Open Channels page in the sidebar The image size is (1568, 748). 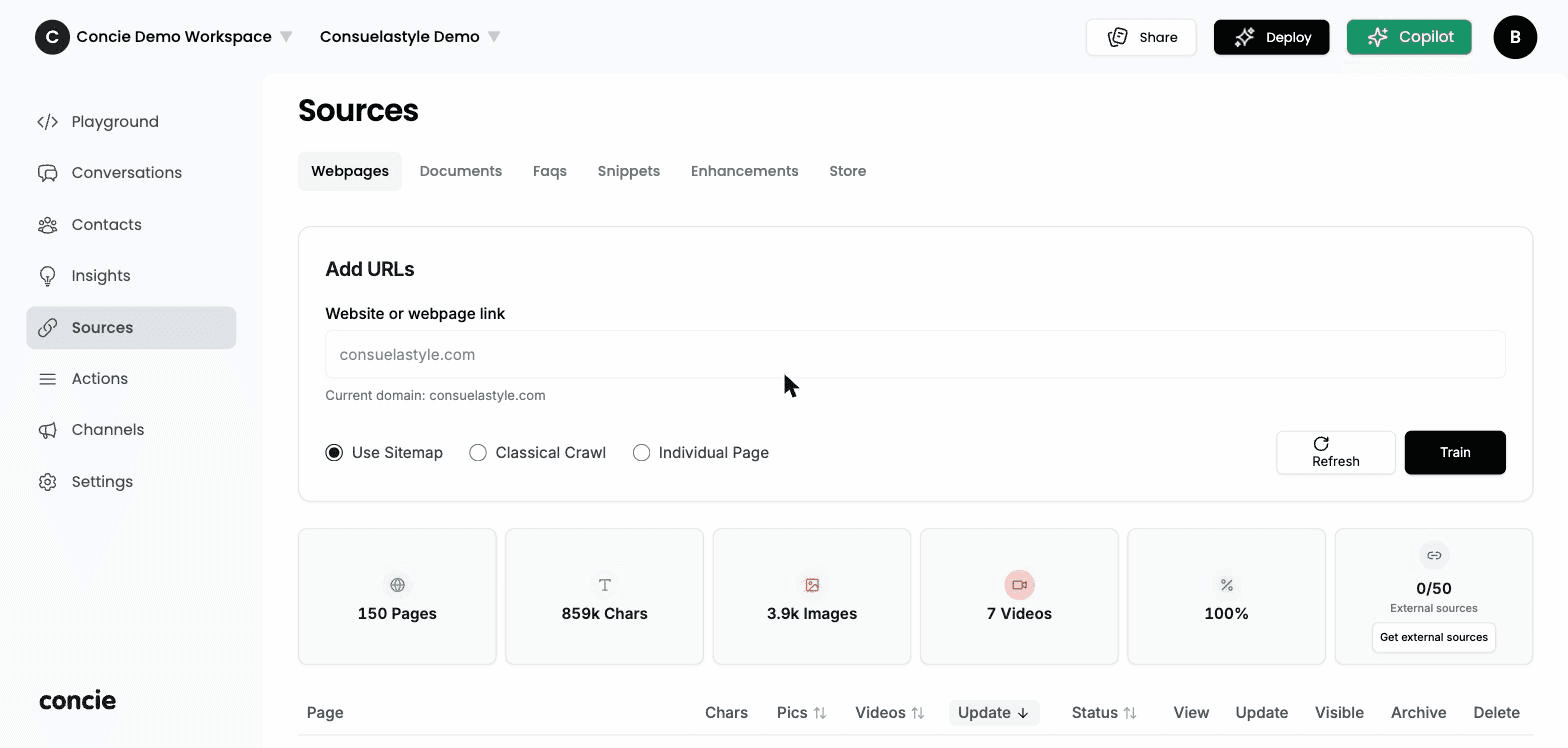131,430
